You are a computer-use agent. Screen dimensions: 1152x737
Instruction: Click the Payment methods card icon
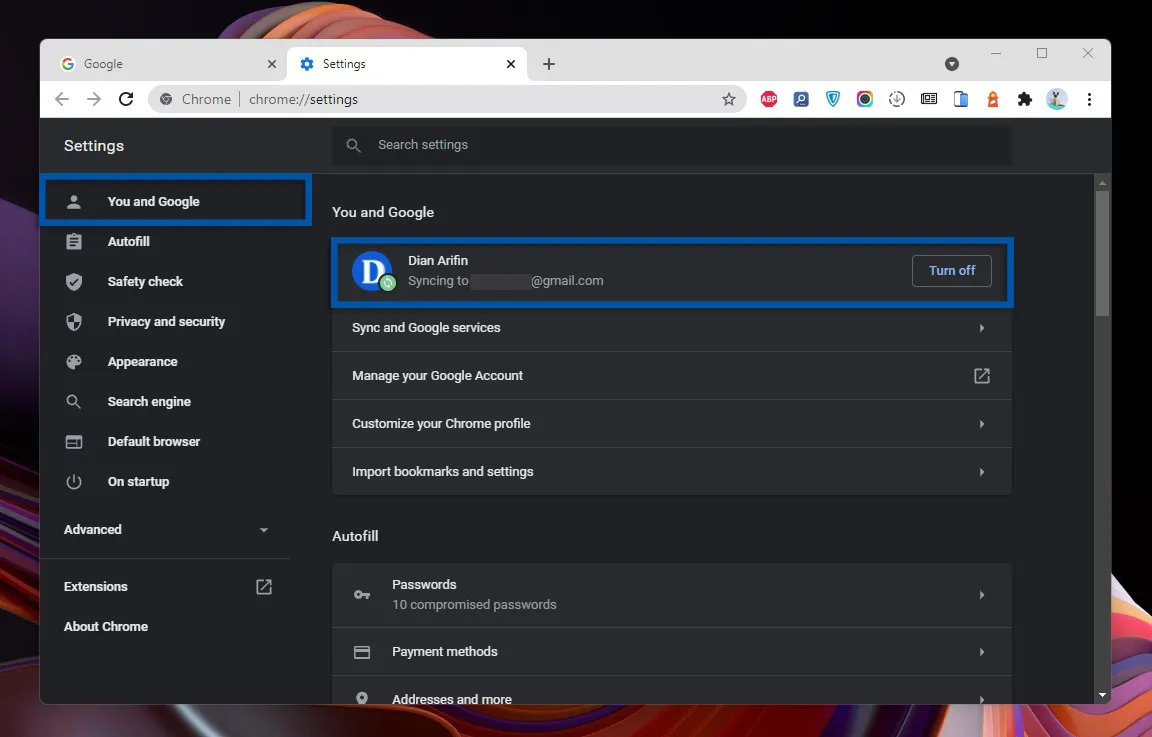[x=361, y=652]
